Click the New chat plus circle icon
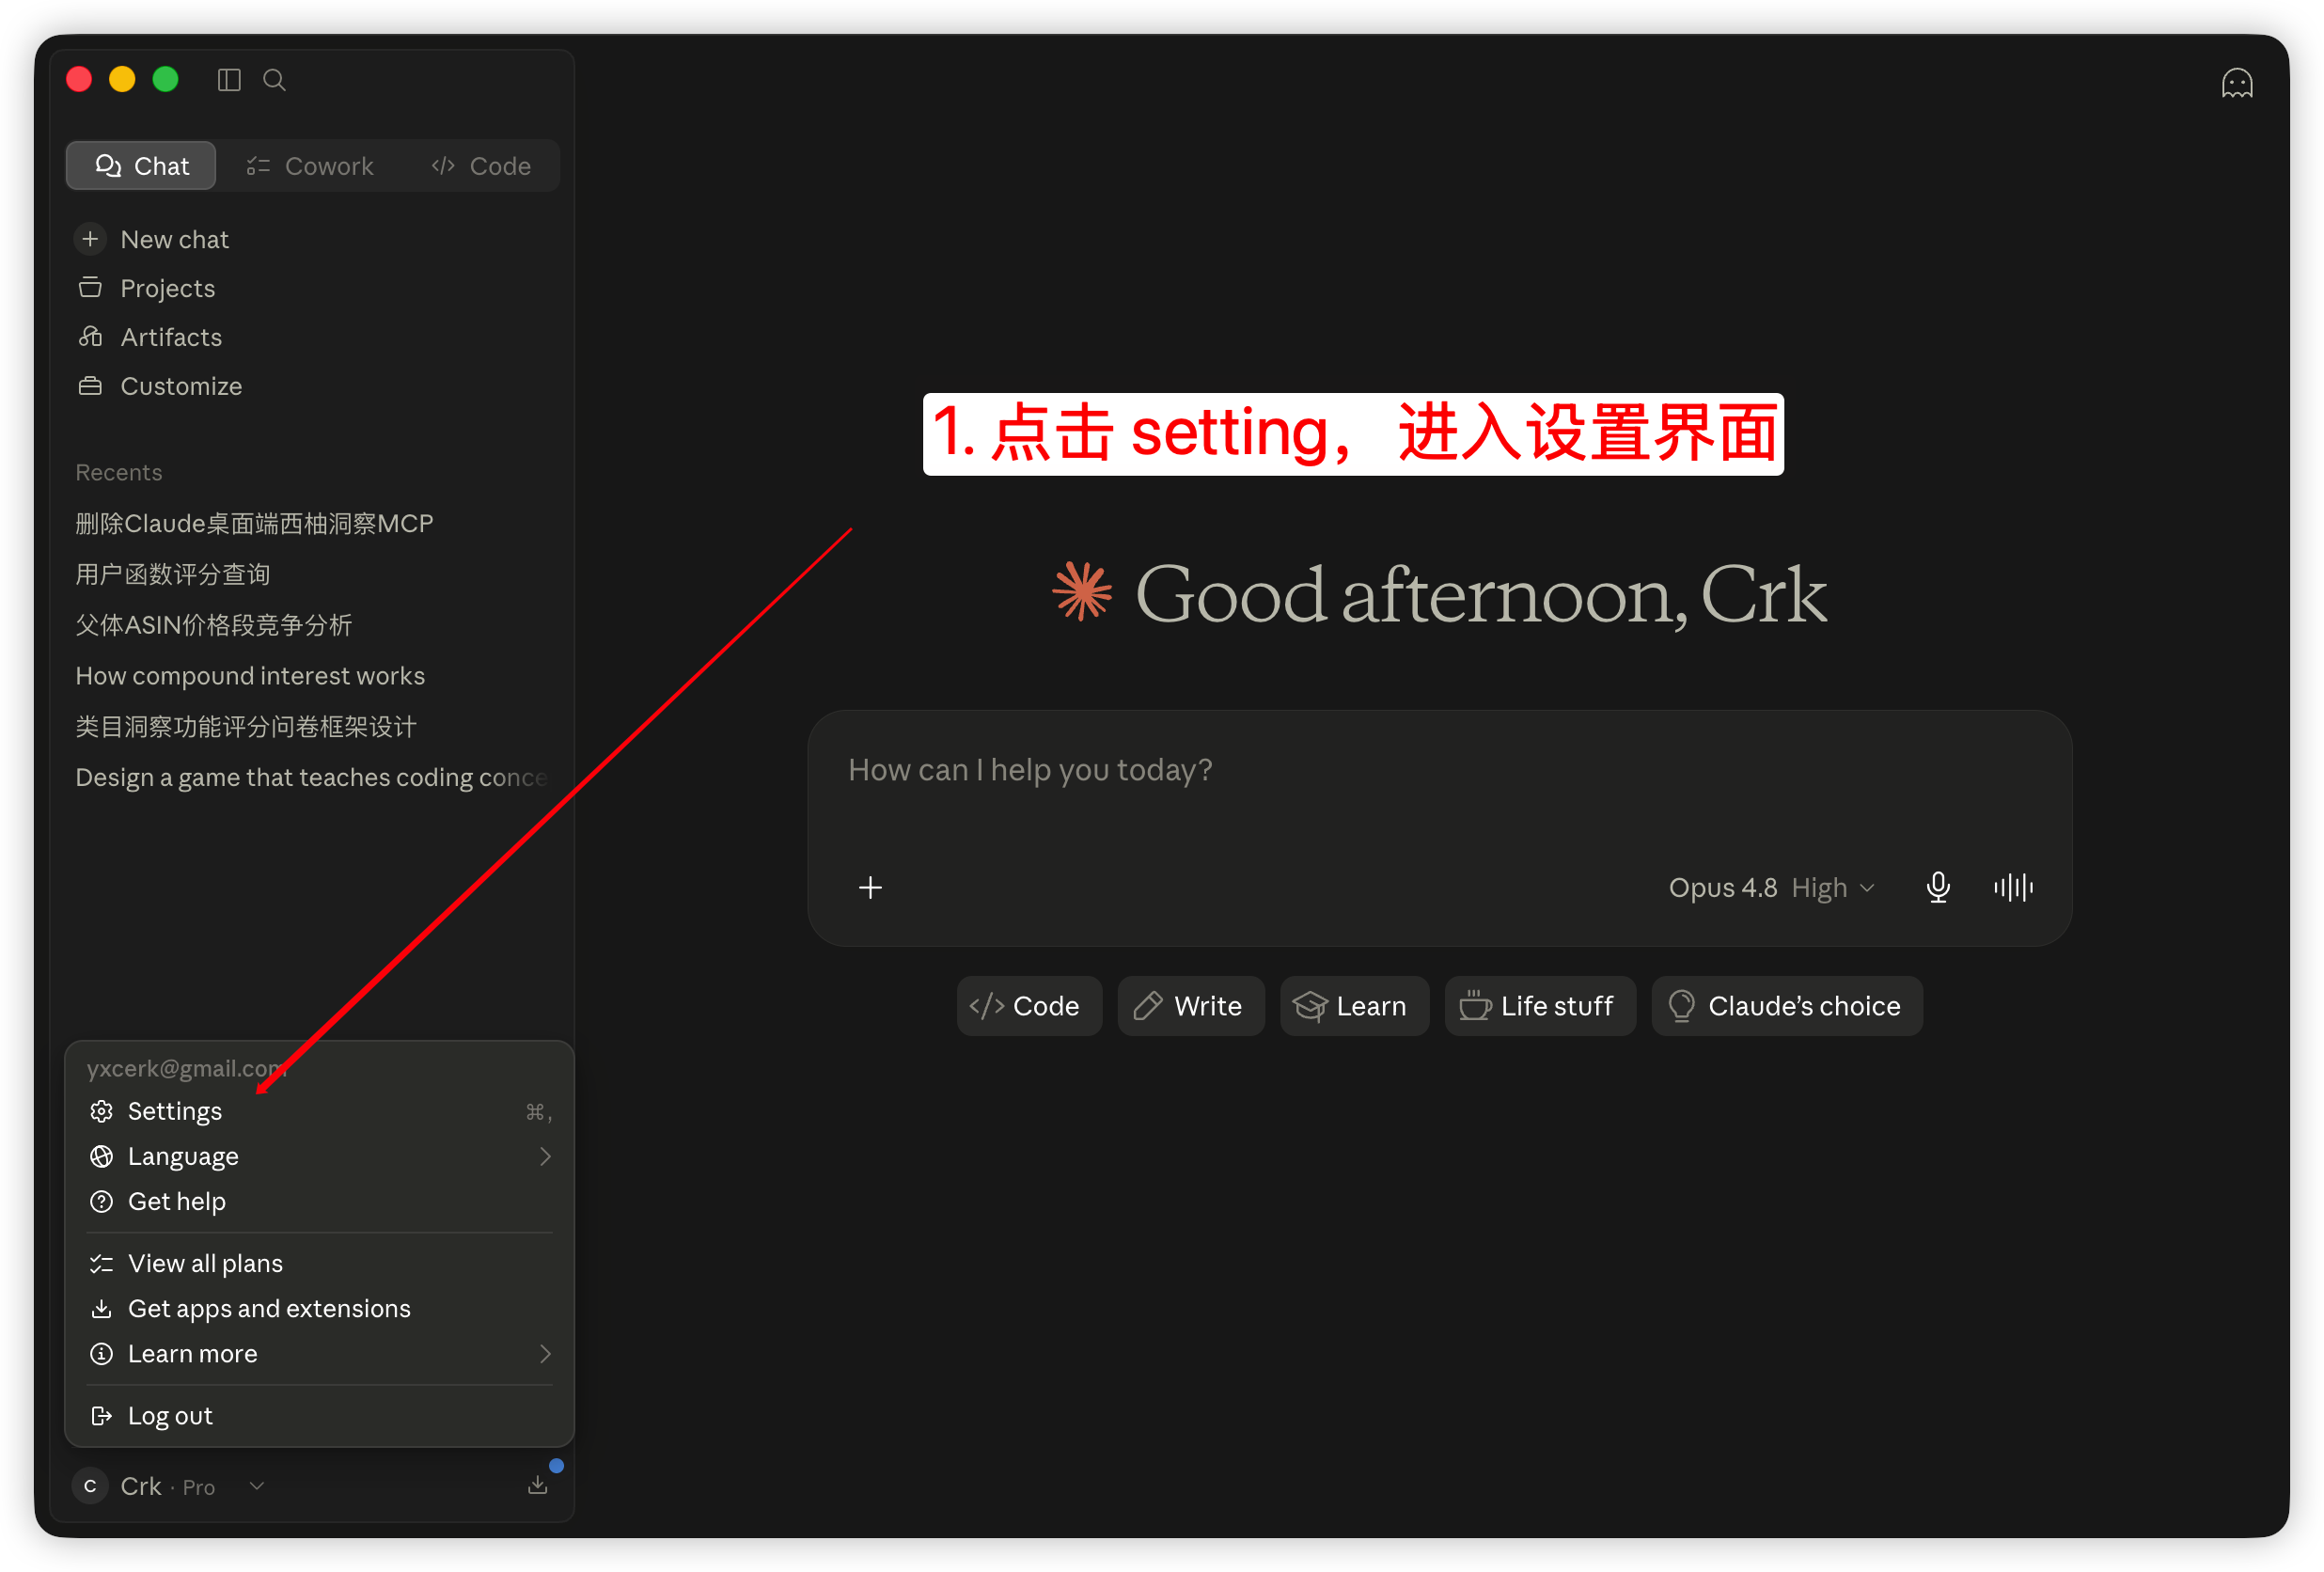The width and height of the screenshot is (2324, 1572). coord(90,239)
